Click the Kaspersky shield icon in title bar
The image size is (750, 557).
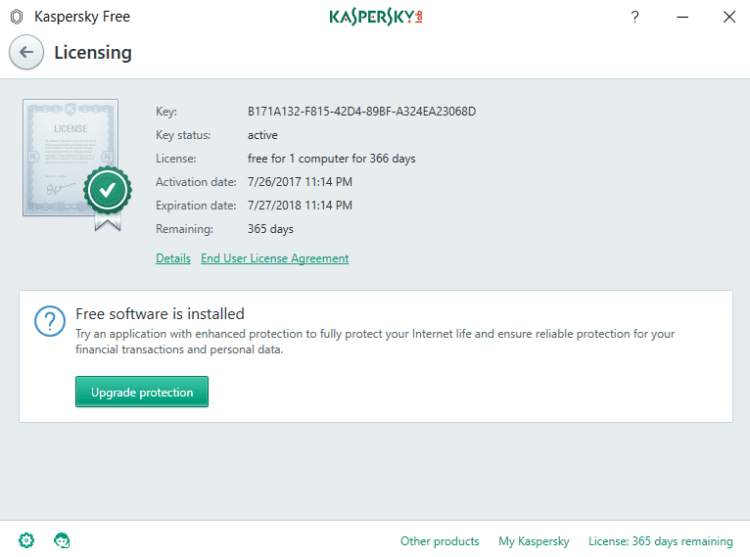coord(17,17)
